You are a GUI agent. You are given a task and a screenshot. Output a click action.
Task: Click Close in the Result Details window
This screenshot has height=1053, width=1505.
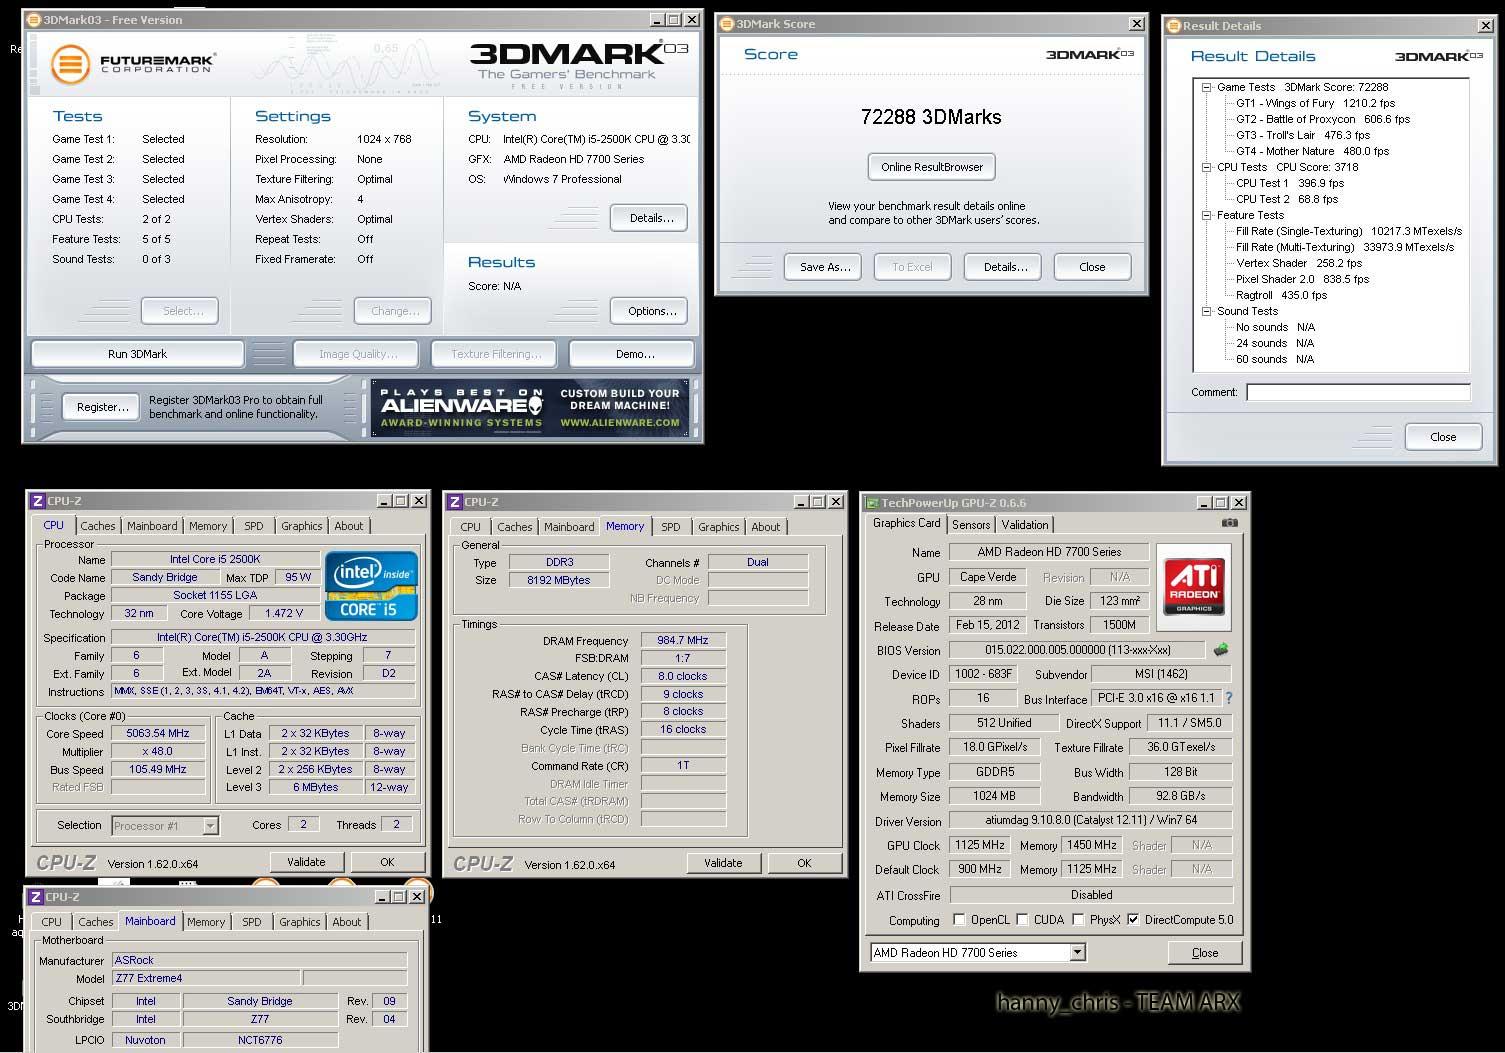point(1443,437)
